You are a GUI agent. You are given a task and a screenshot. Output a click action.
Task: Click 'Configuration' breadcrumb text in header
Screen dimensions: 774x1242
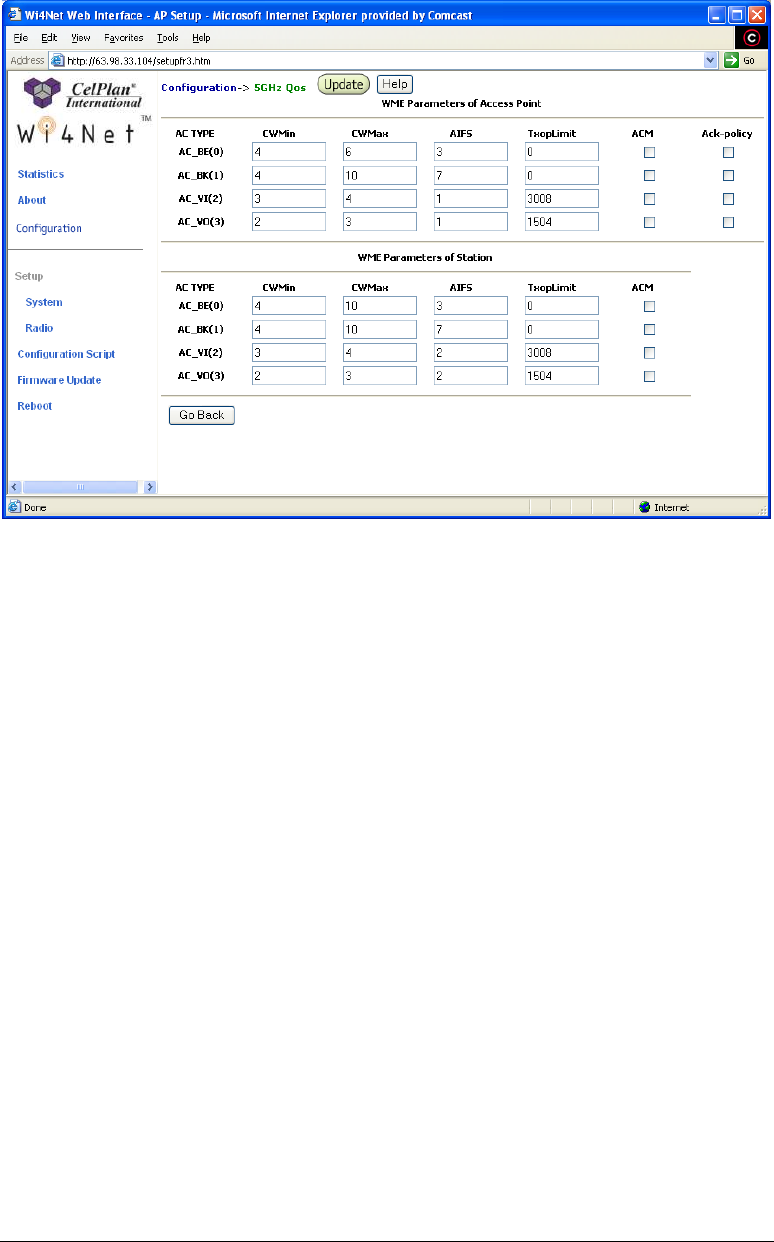coord(198,87)
